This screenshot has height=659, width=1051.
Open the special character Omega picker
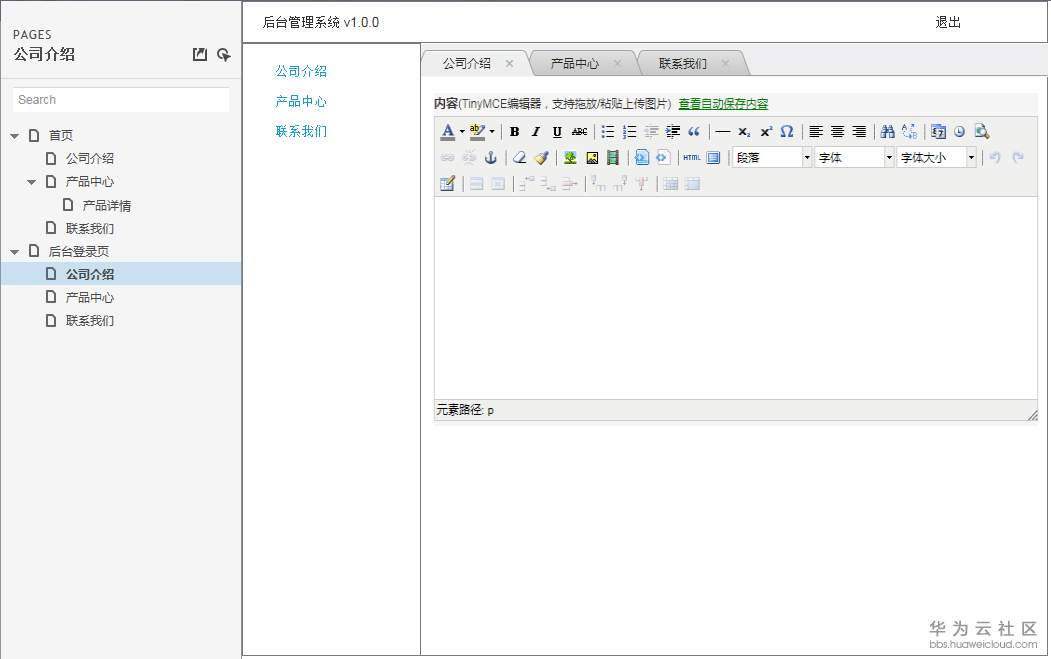pyautogui.click(x=787, y=132)
